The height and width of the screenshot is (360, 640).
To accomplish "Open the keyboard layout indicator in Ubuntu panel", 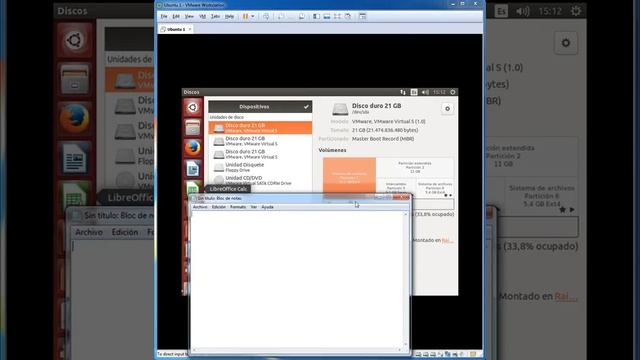I will (x=414, y=92).
